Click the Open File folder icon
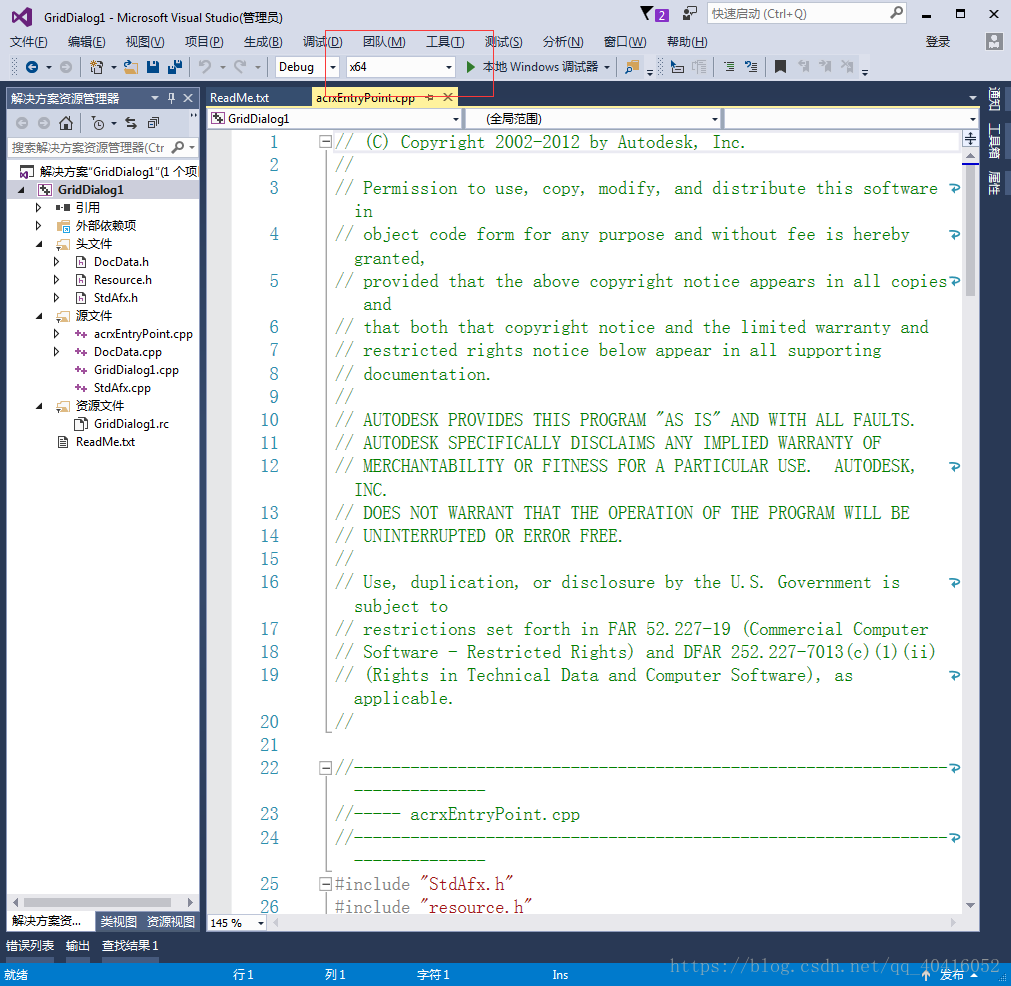This screenshot has width=1011, height=986. 131,67
